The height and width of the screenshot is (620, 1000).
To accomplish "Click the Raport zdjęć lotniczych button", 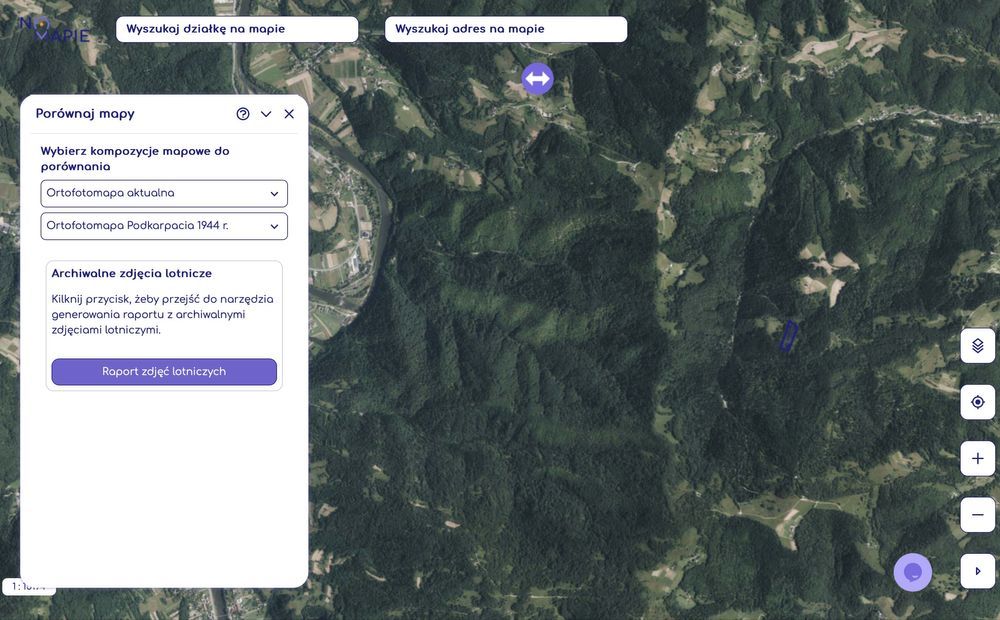I will point(164,372).
